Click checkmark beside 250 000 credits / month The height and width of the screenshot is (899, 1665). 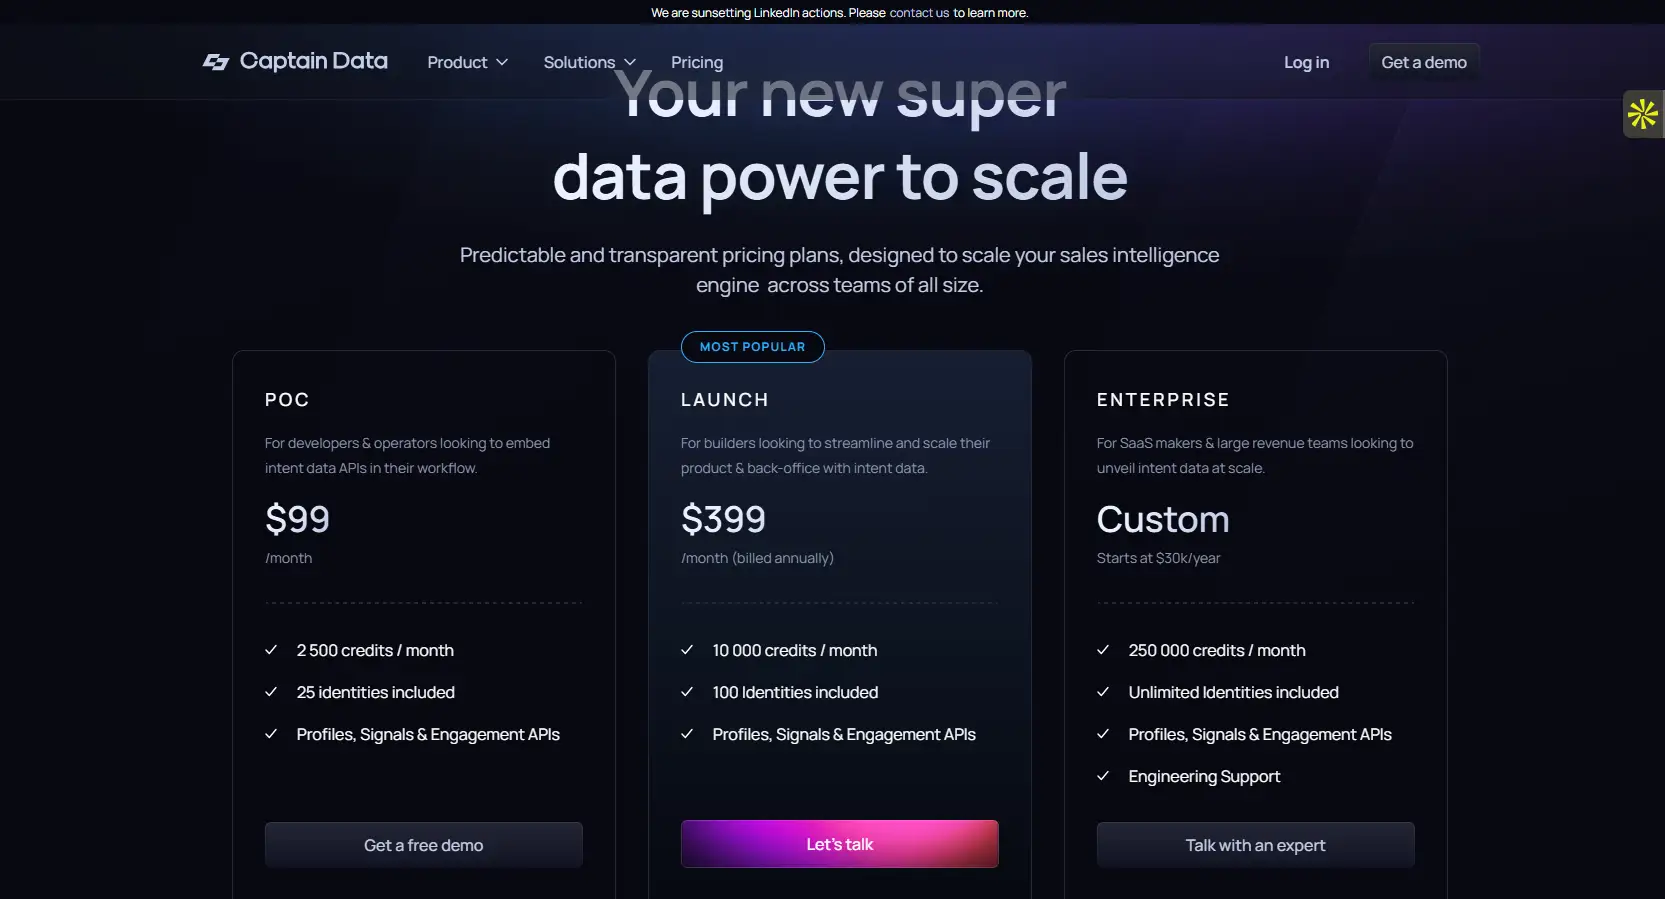1103,650
